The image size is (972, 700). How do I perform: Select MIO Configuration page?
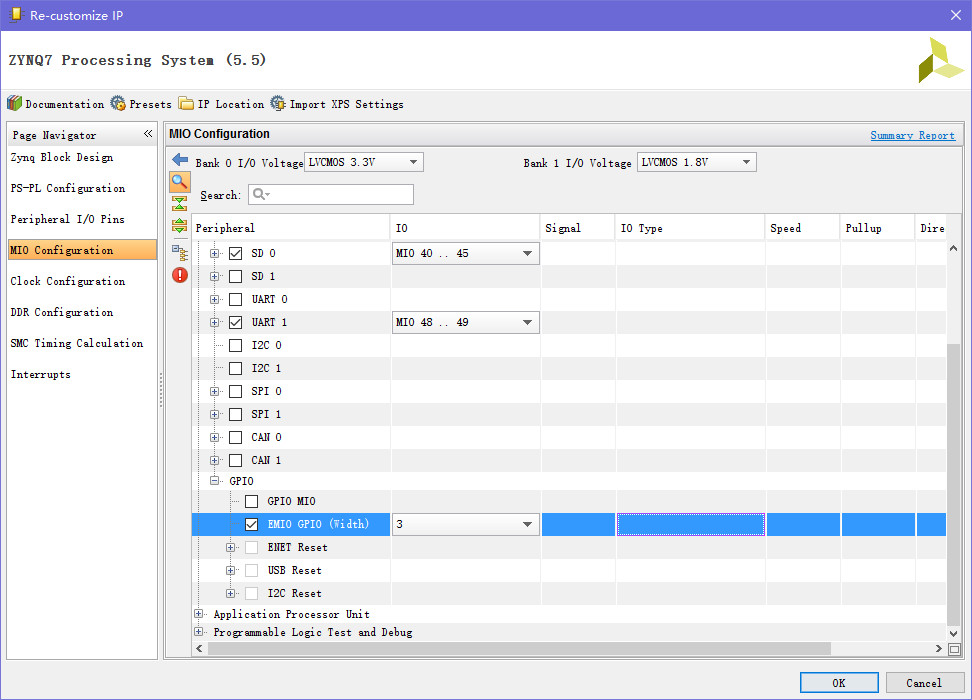pos(82,250)
